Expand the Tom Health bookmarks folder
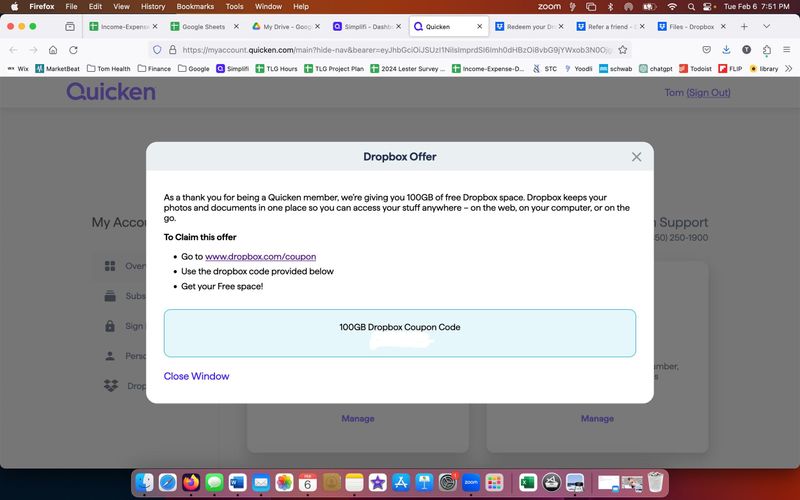Screen dimensions: 800x500 (x=109, y=68)
